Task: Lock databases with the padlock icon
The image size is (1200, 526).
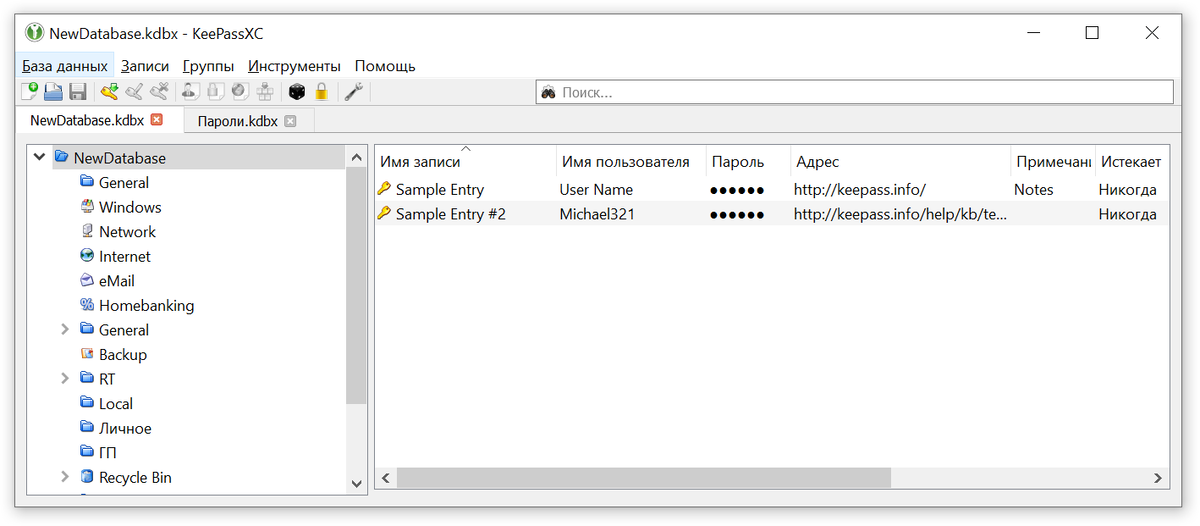Action: [x=321, y=92]
